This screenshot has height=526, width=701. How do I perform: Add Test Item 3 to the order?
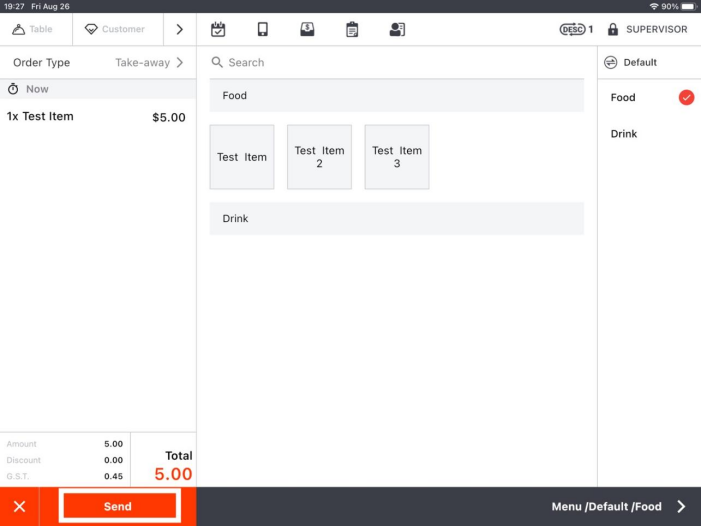pos(397,157)
